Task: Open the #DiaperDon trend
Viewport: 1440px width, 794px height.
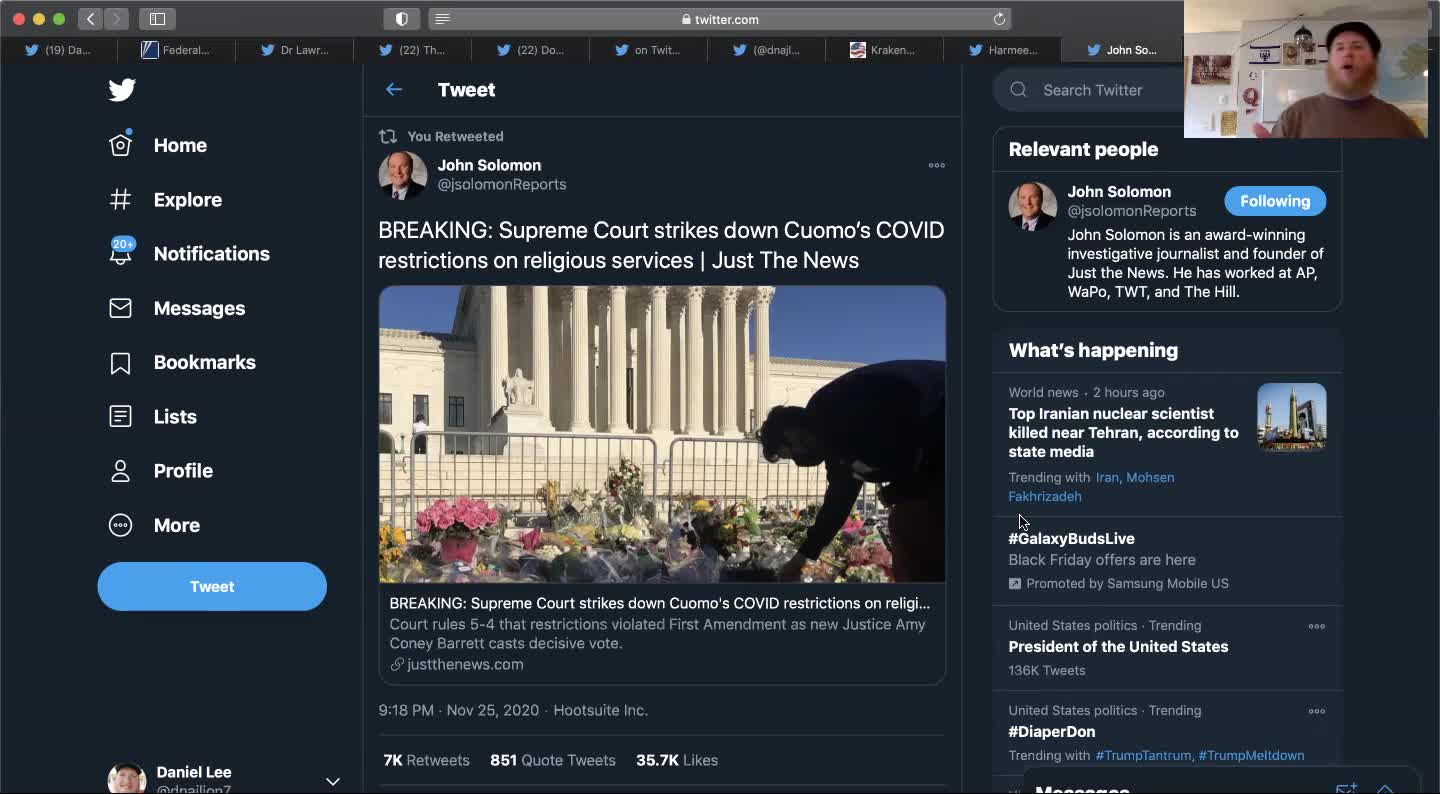Action: 1052,732
